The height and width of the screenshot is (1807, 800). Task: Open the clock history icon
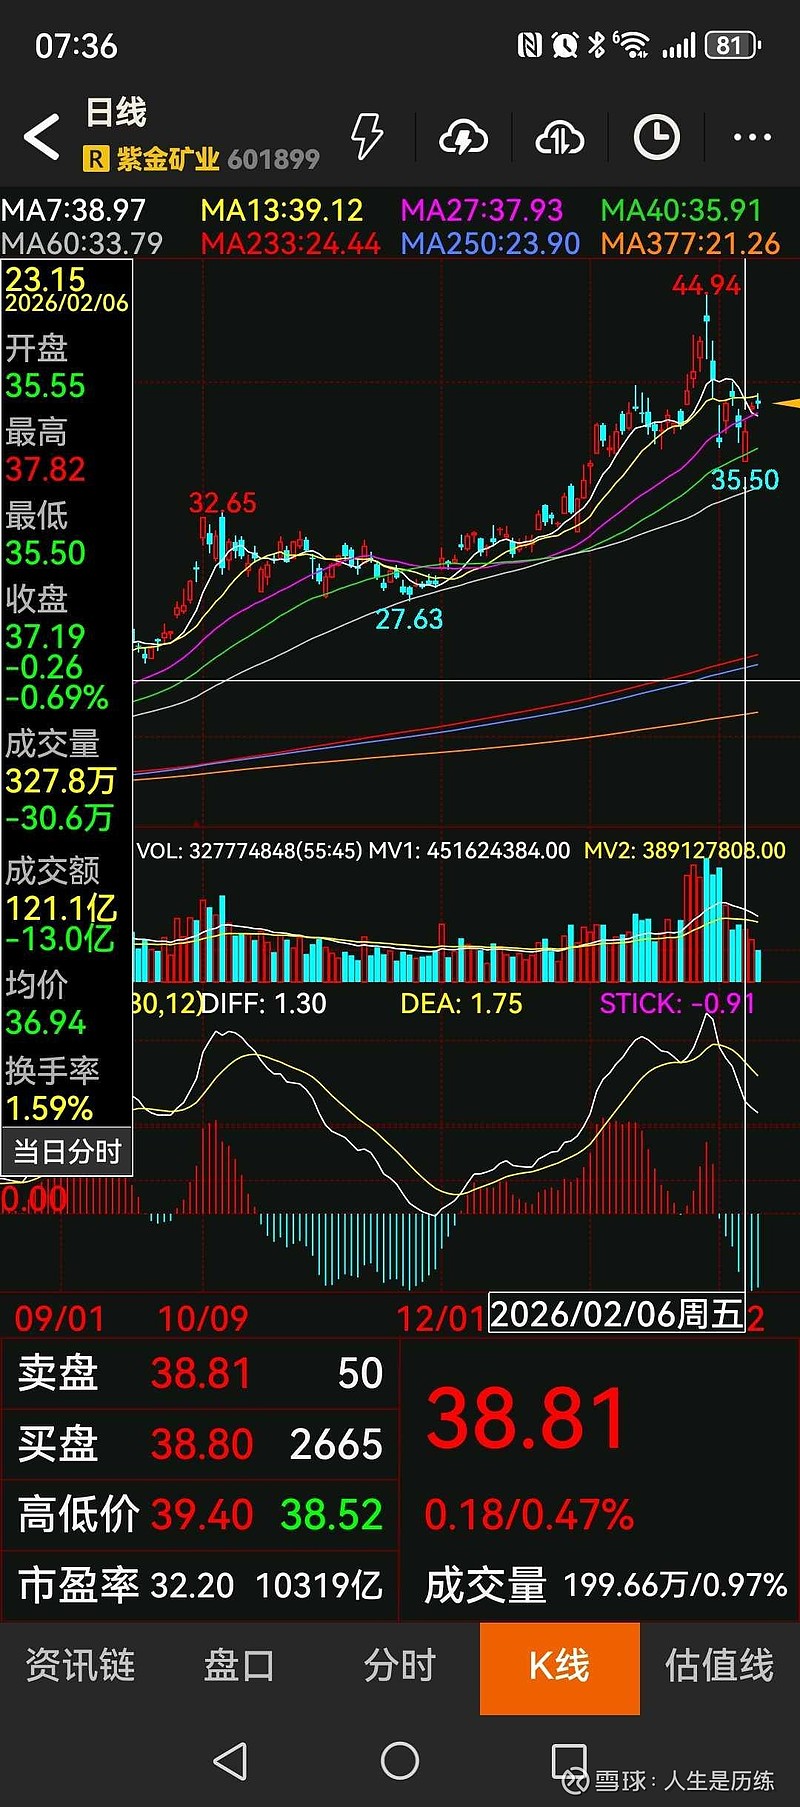[x=657, y=138]
